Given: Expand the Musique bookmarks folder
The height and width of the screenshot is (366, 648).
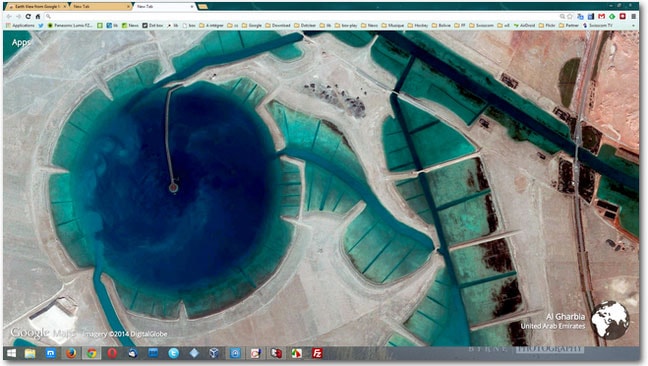Looking at the screenshot, I should 393,26.
